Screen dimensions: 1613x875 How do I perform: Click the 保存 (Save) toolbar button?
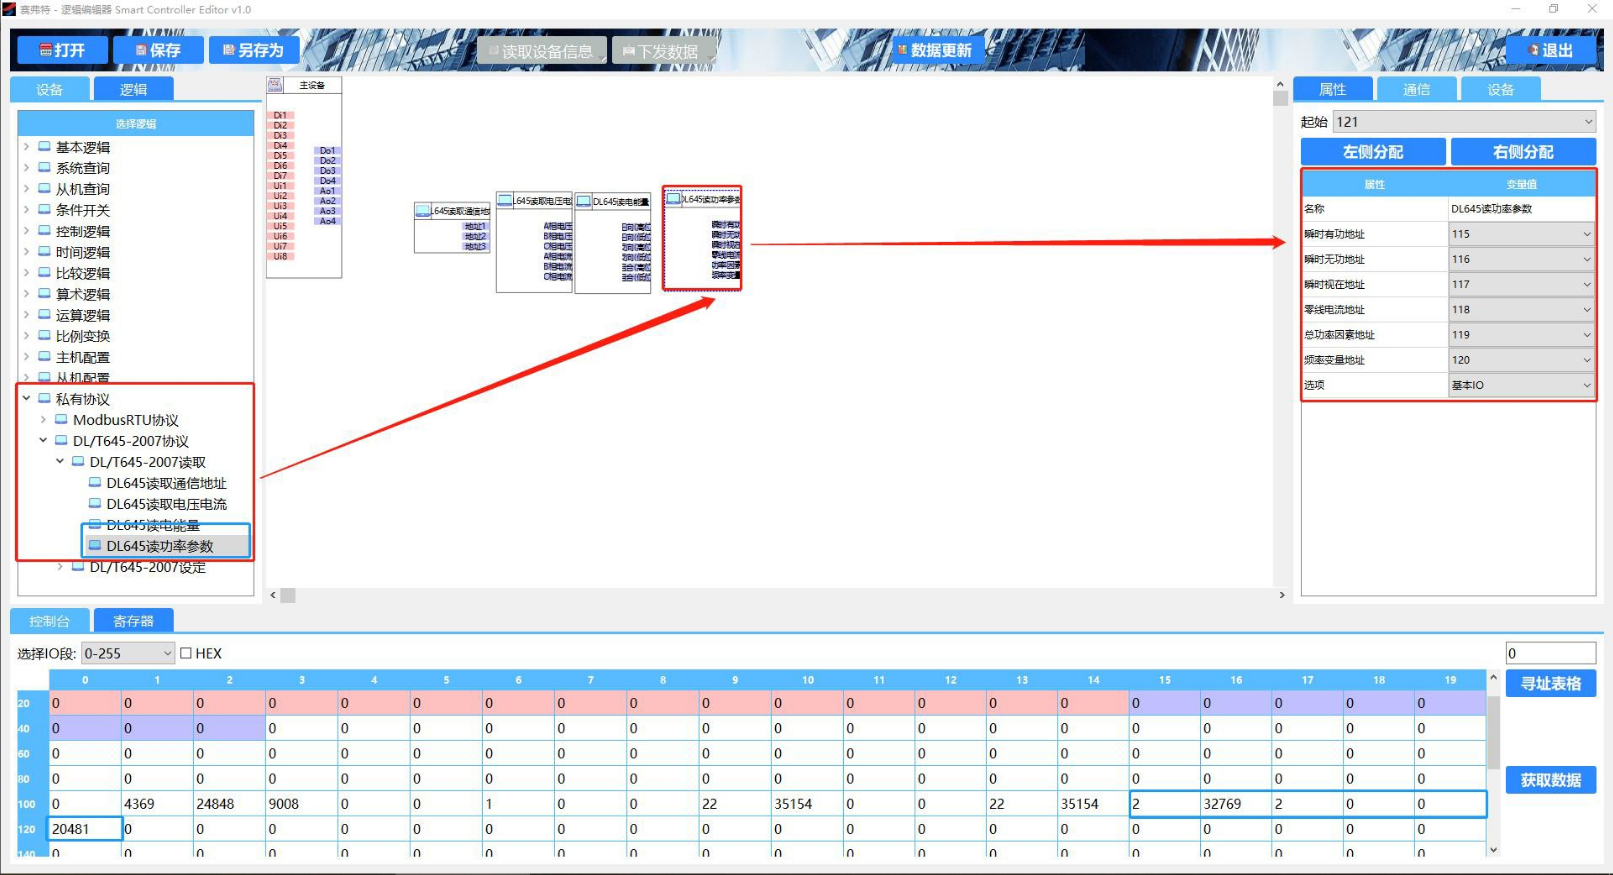(x=158, y=50)
